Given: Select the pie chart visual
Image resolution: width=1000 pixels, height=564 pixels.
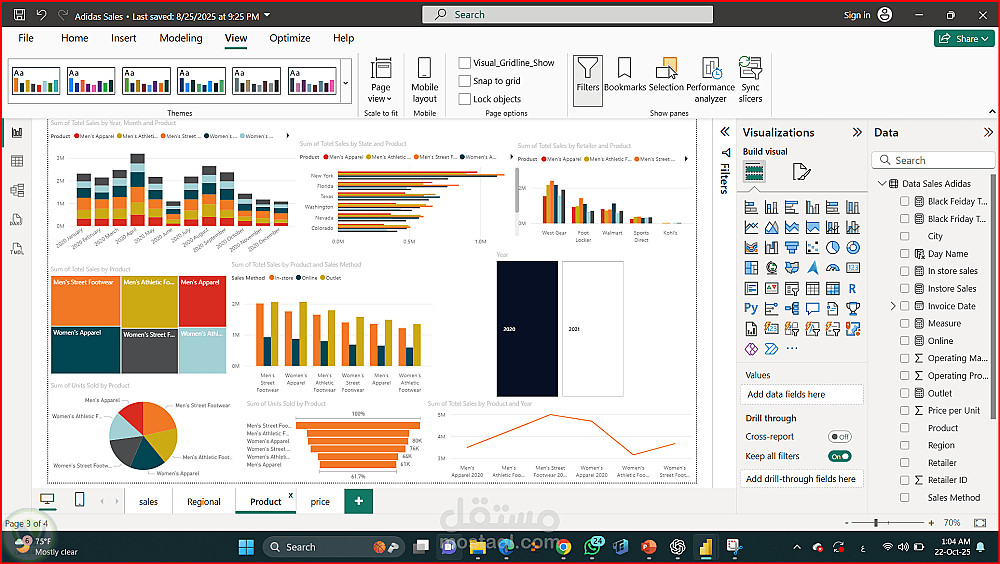Looking at the screenshot, I should [832, 248].
